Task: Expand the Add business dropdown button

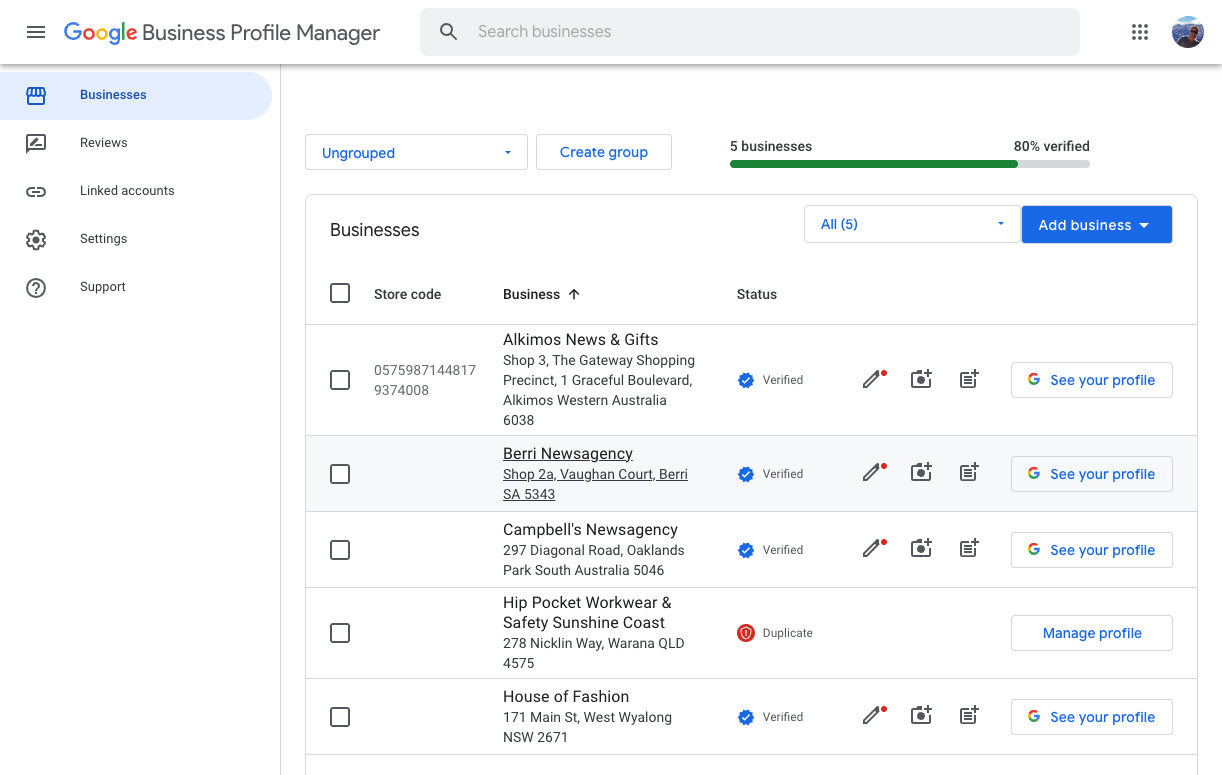Action: pos(1096,224)
